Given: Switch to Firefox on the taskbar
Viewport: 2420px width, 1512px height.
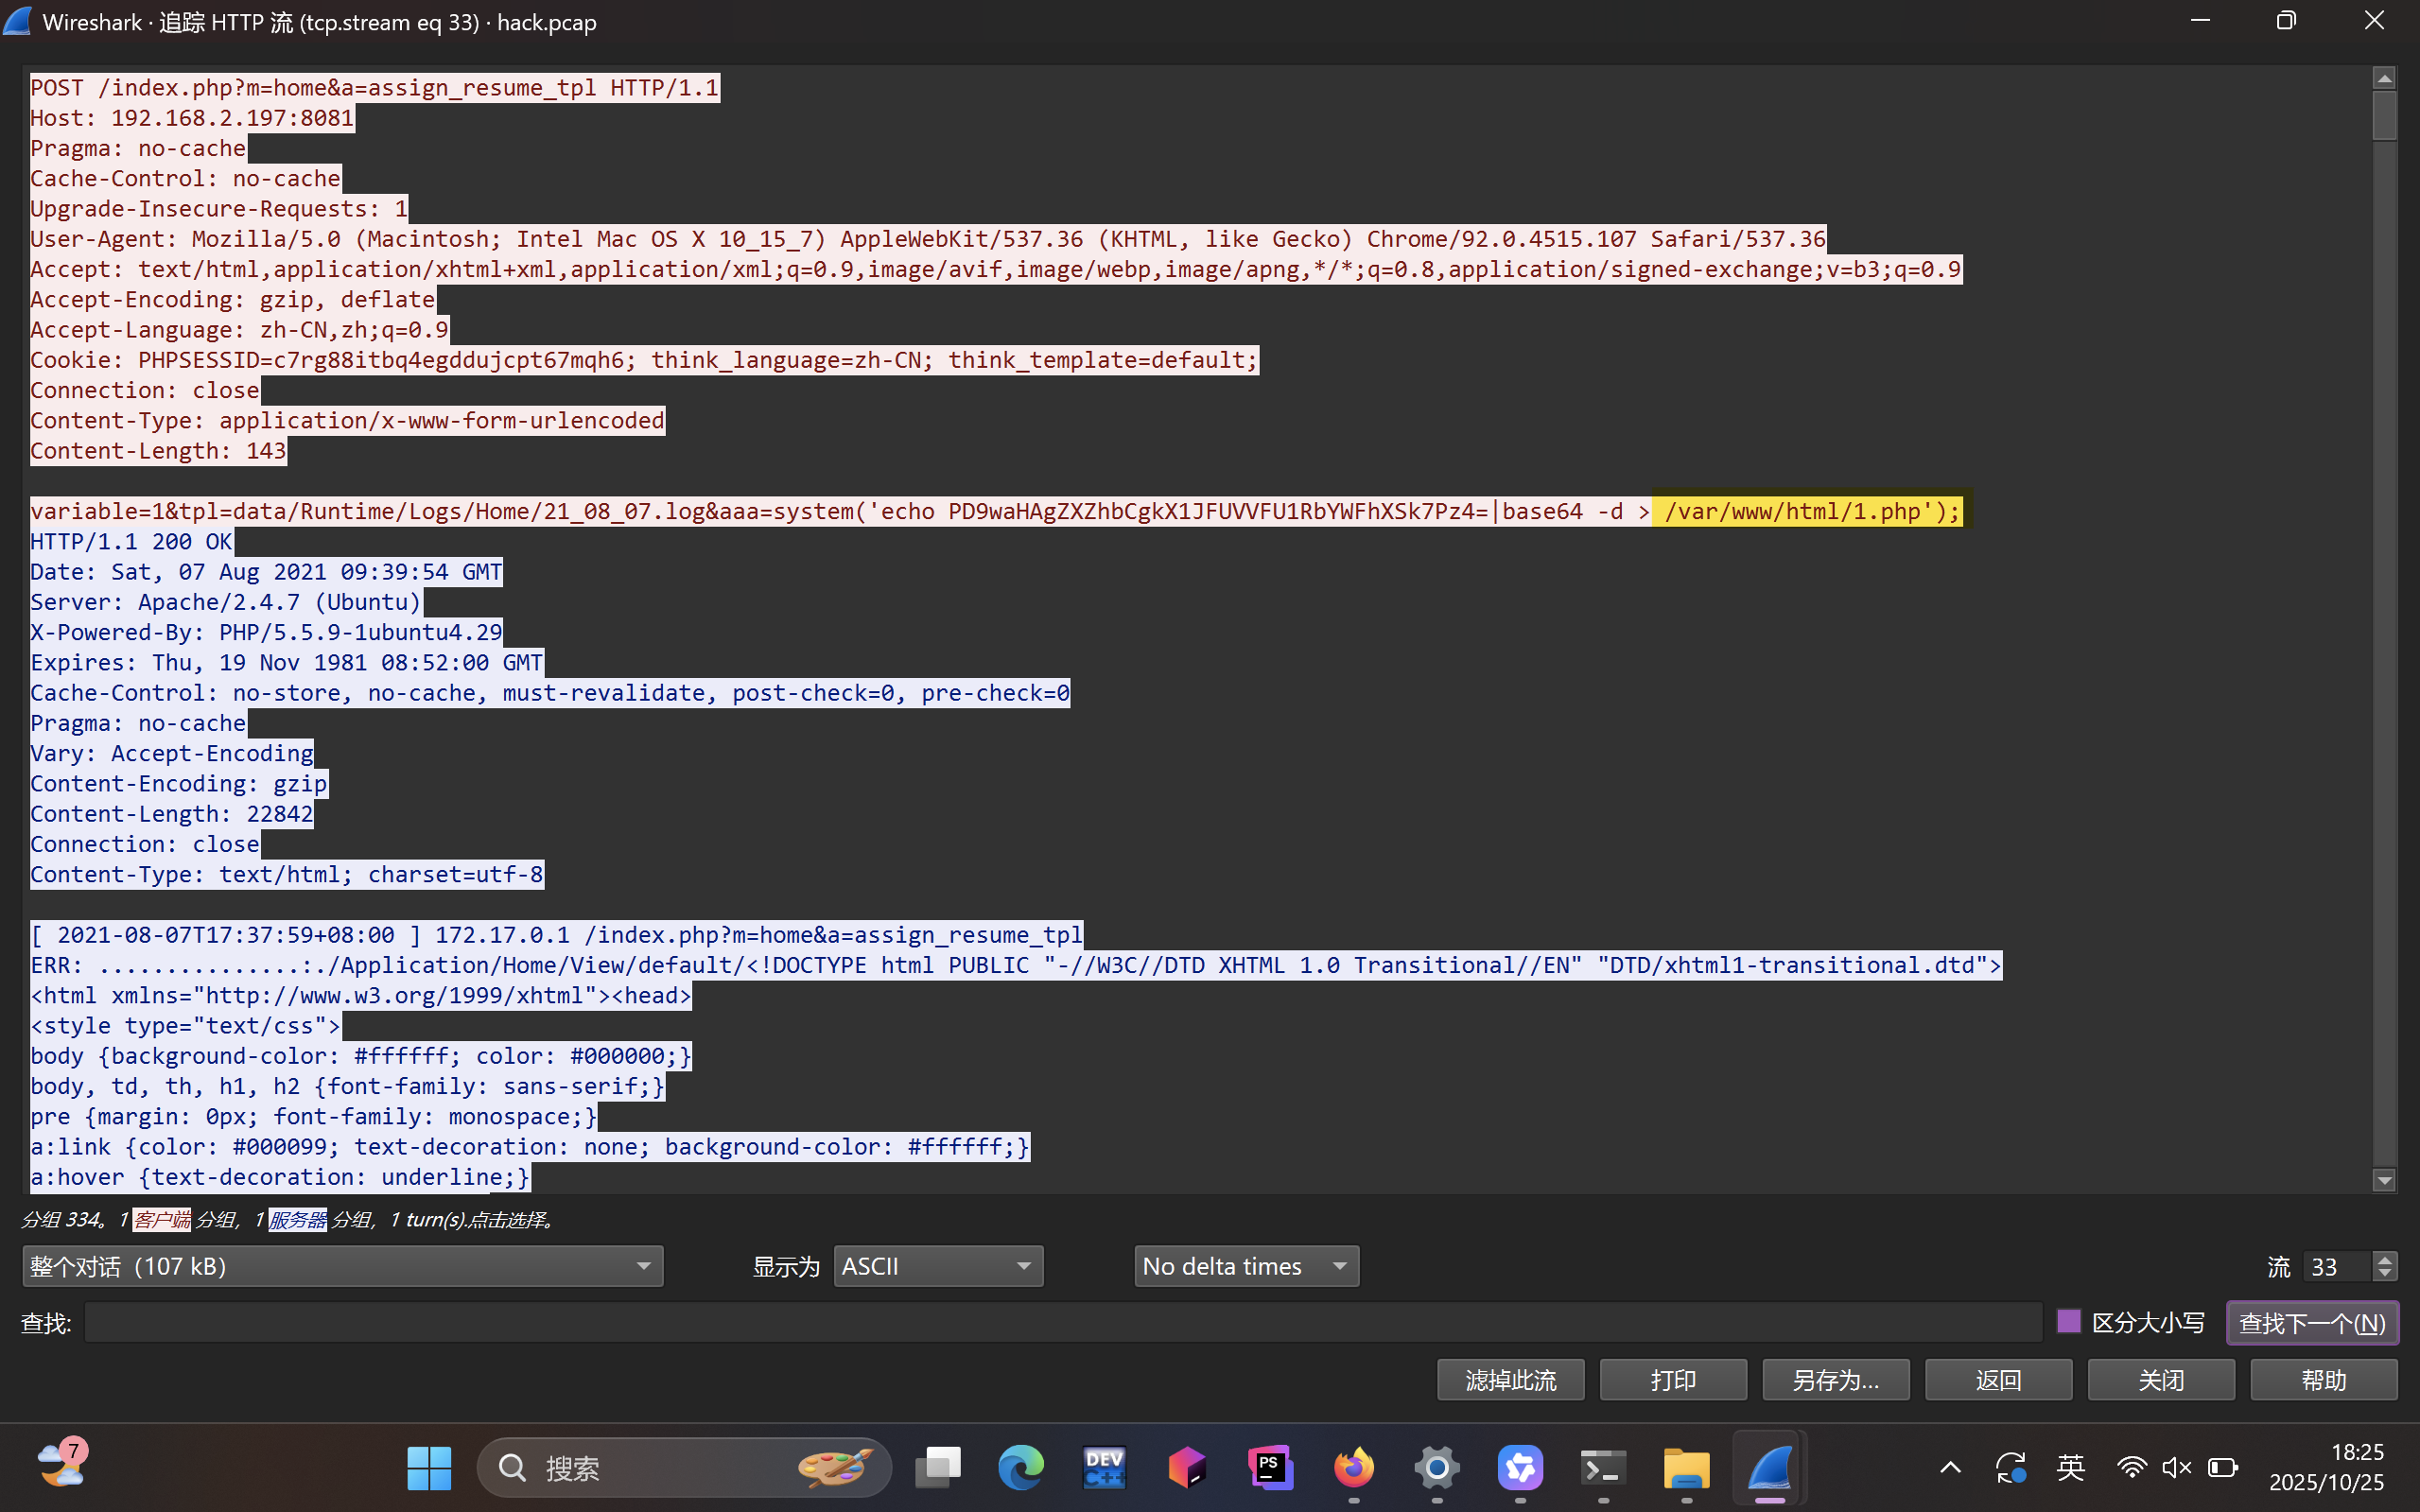Looking at the screenshot, I should pyautogui.click(x=1354, y=1468).
